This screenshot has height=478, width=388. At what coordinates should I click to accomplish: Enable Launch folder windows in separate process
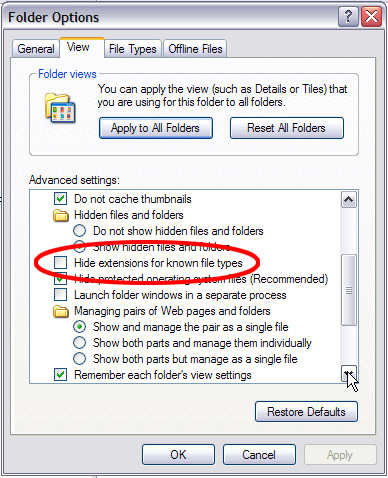click(61, 295)
